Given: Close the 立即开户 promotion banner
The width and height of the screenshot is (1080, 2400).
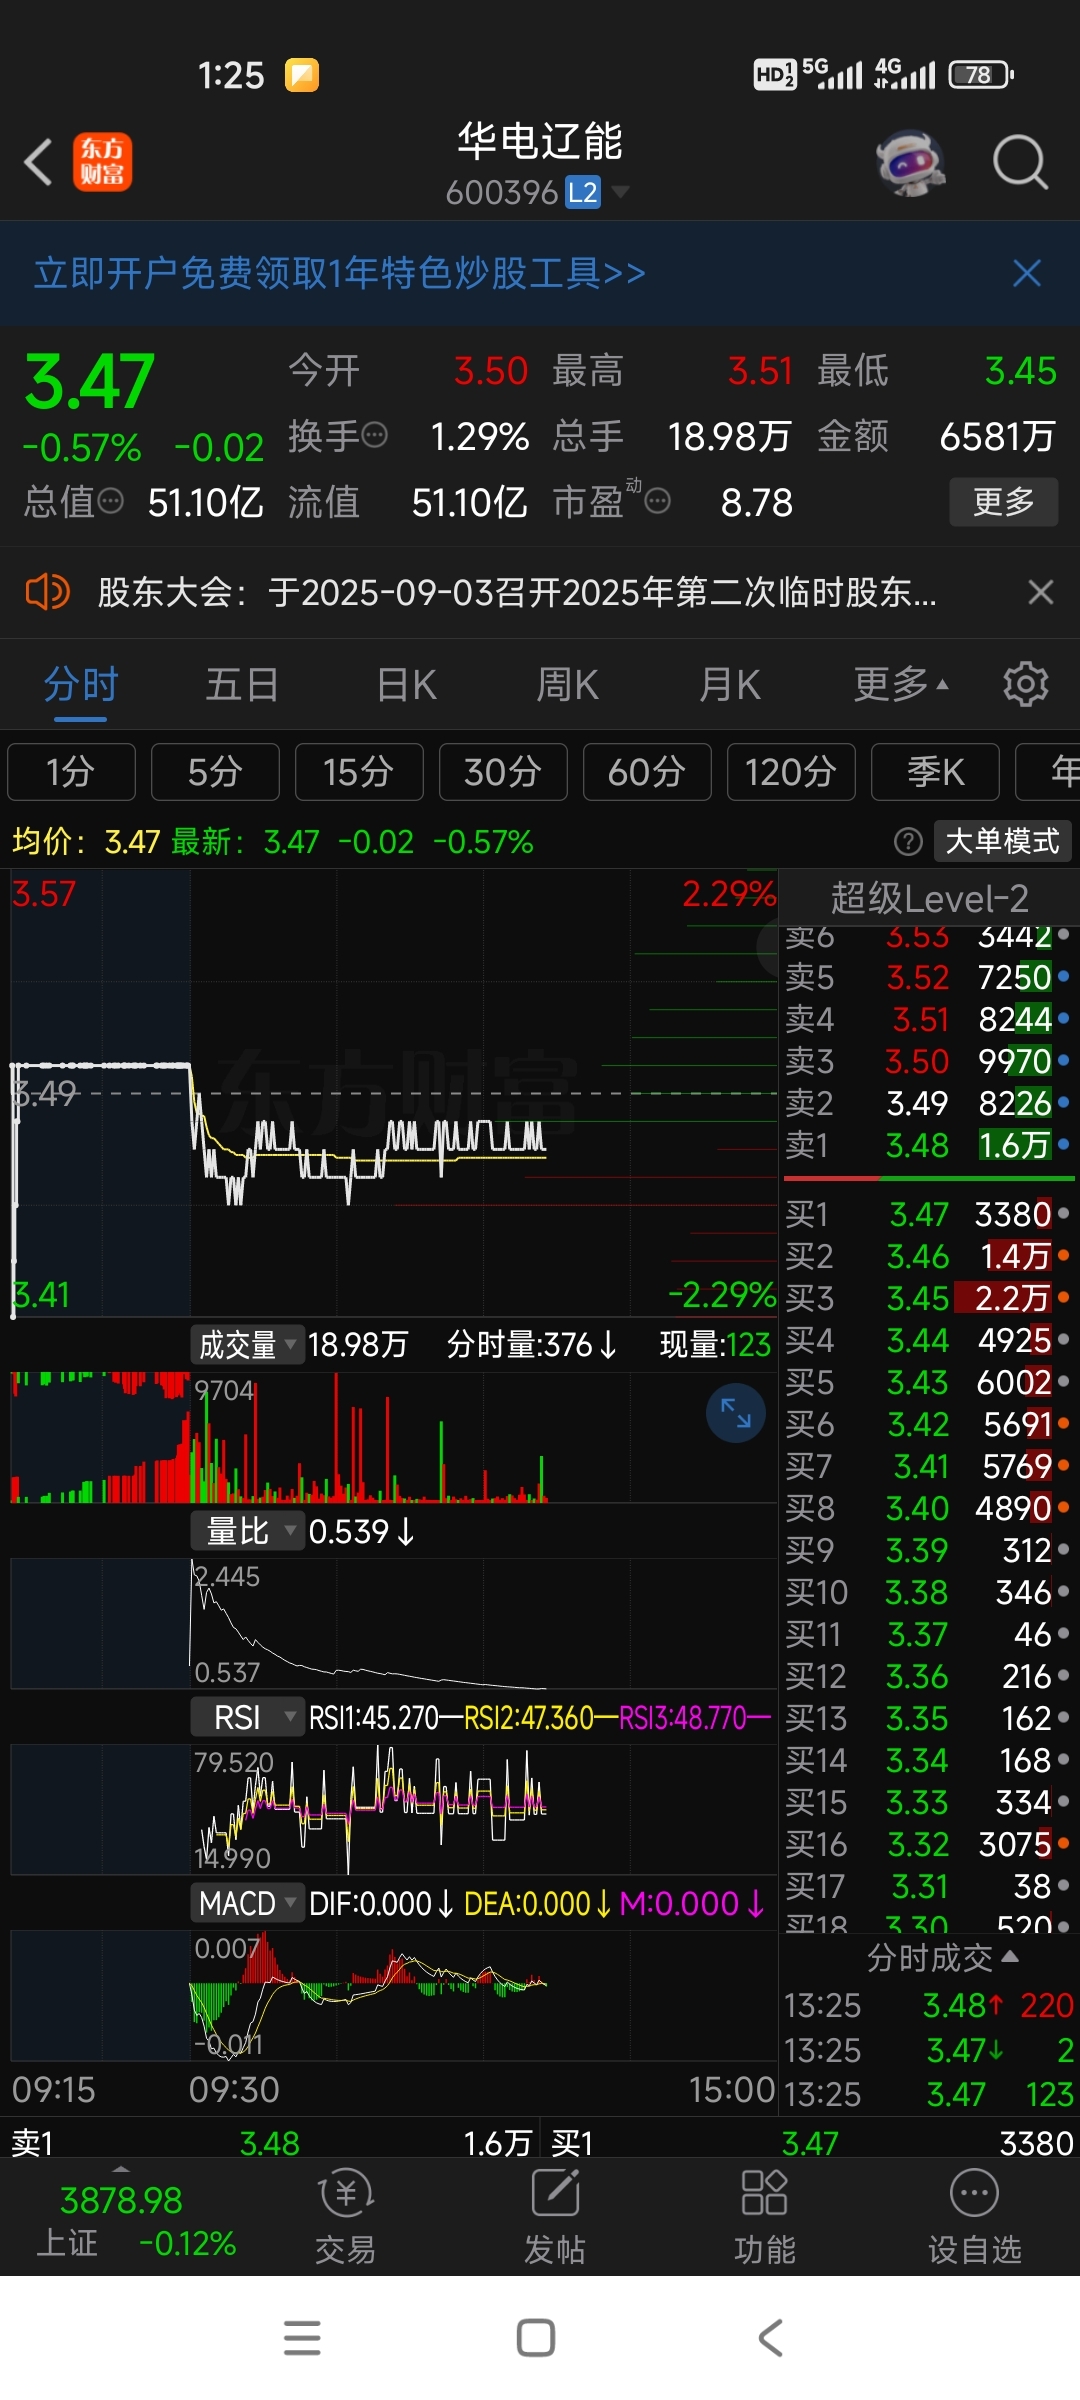Looking at the screenshot, I should click(x=1027, y=273).
